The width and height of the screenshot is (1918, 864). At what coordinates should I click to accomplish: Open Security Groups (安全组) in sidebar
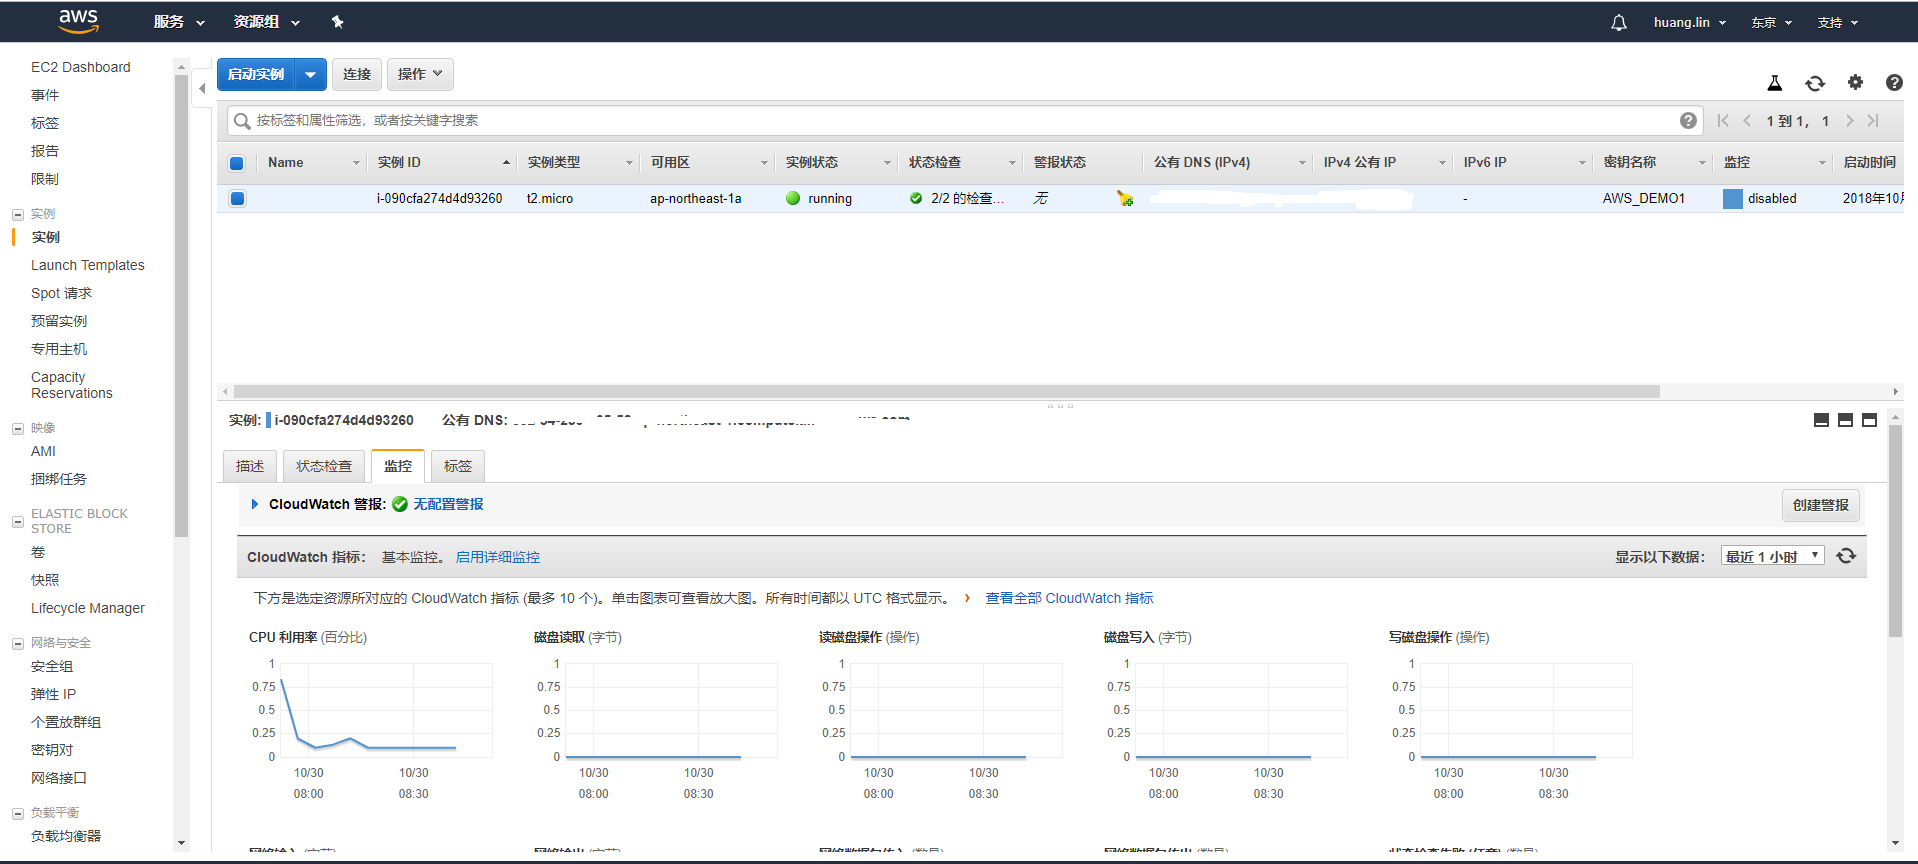[52, 666]
